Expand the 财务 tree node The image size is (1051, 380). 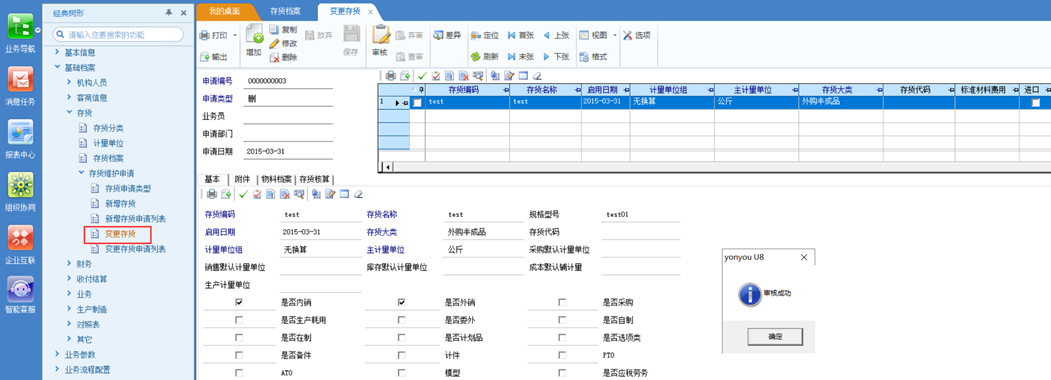click(x=69, y=264)
